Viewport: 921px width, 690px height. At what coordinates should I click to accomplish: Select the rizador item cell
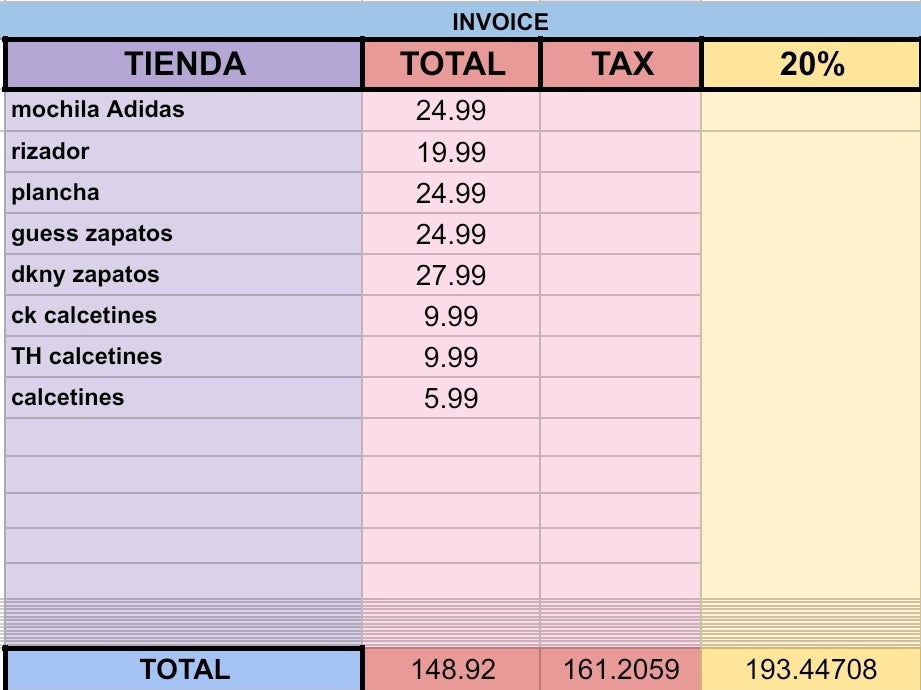184,152
